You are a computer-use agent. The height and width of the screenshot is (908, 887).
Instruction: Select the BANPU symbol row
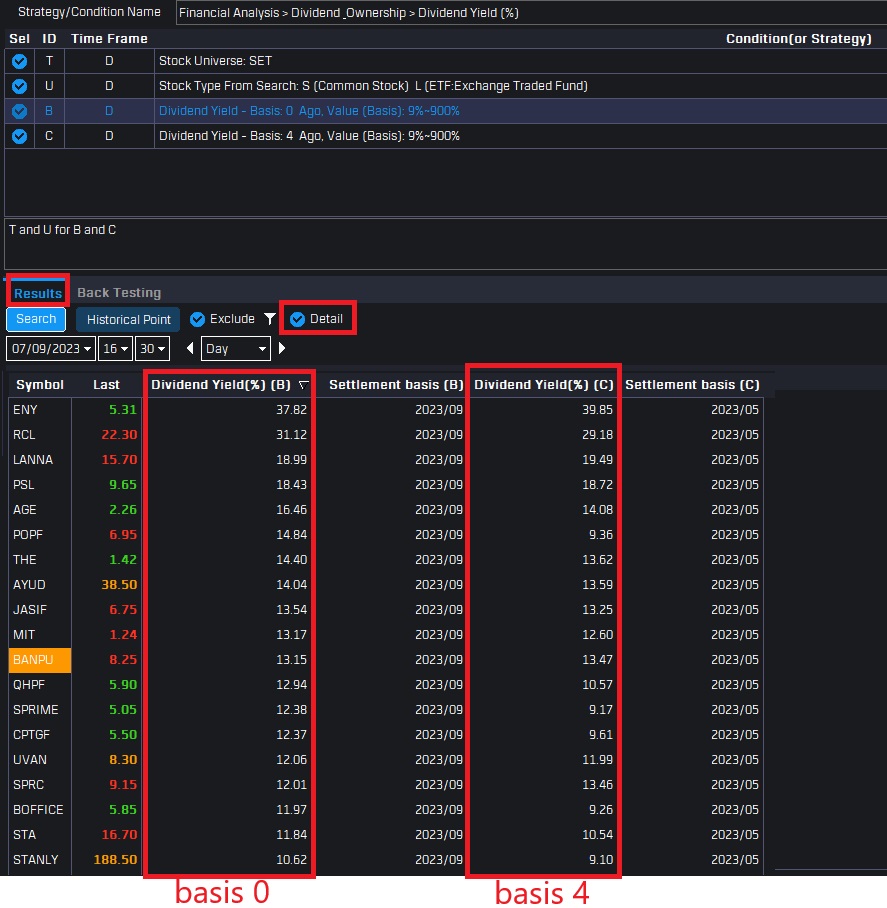click(x=40, y=660)
